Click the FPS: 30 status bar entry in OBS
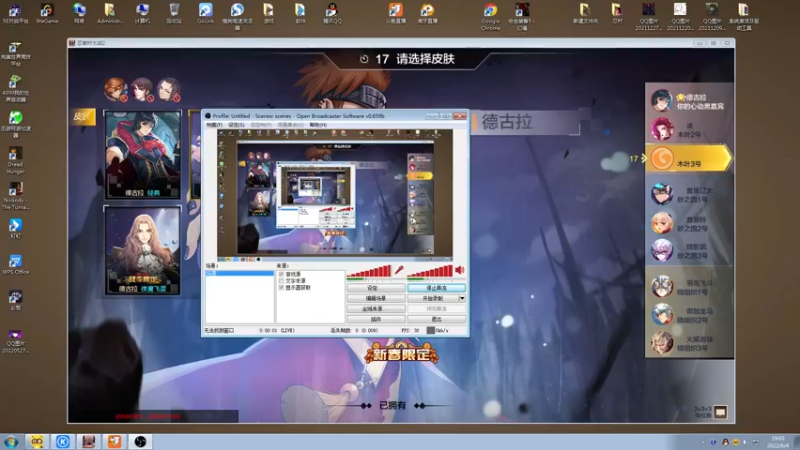 pos(410,331)
